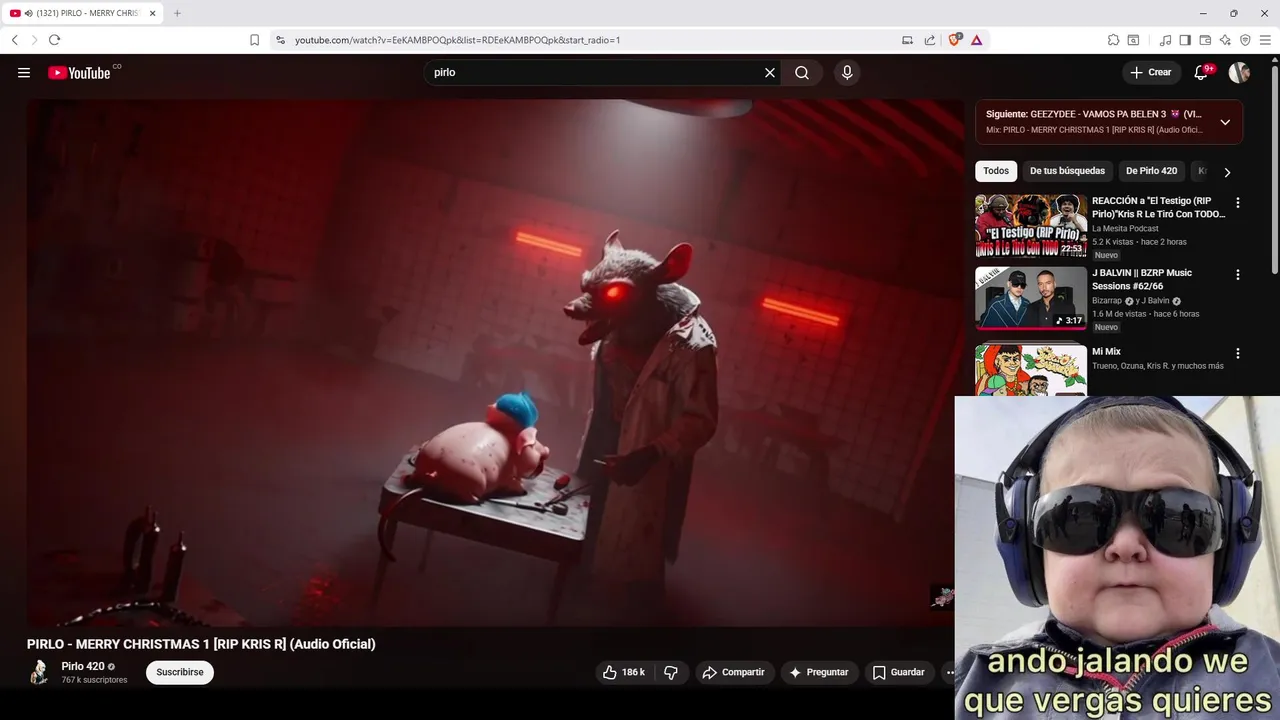The image size is (1280, 720).
Task: Open the Brave playlist music-note icon
Action: [x=1165, y=40]
